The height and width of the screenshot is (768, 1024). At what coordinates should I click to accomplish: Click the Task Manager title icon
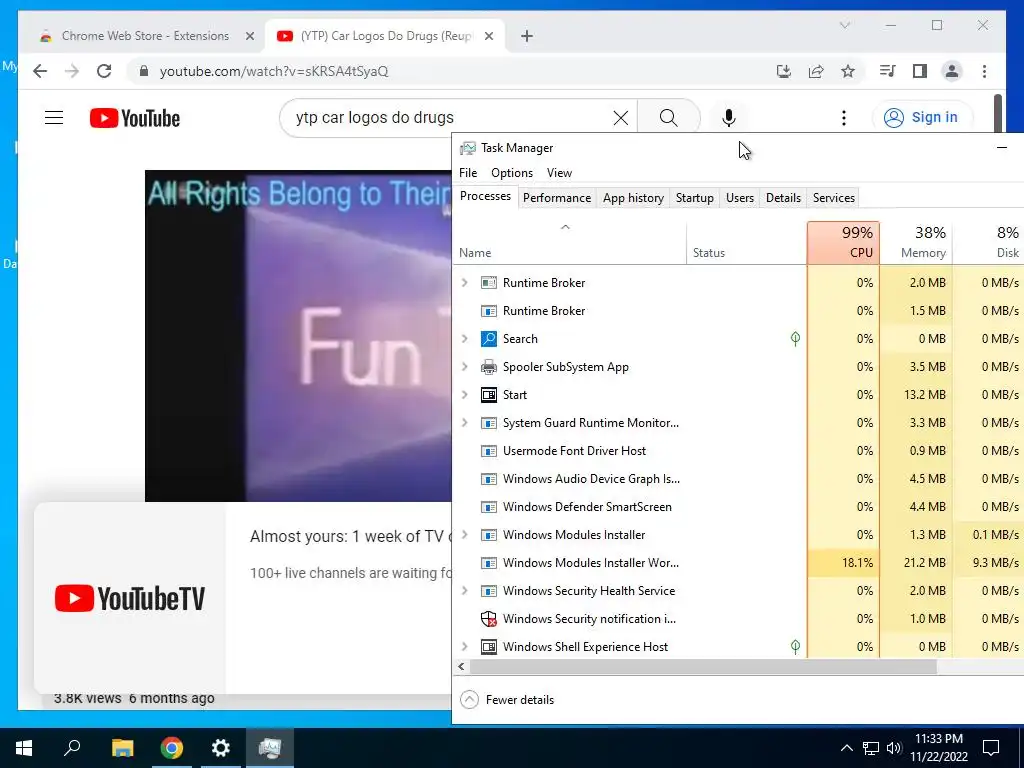468,148
